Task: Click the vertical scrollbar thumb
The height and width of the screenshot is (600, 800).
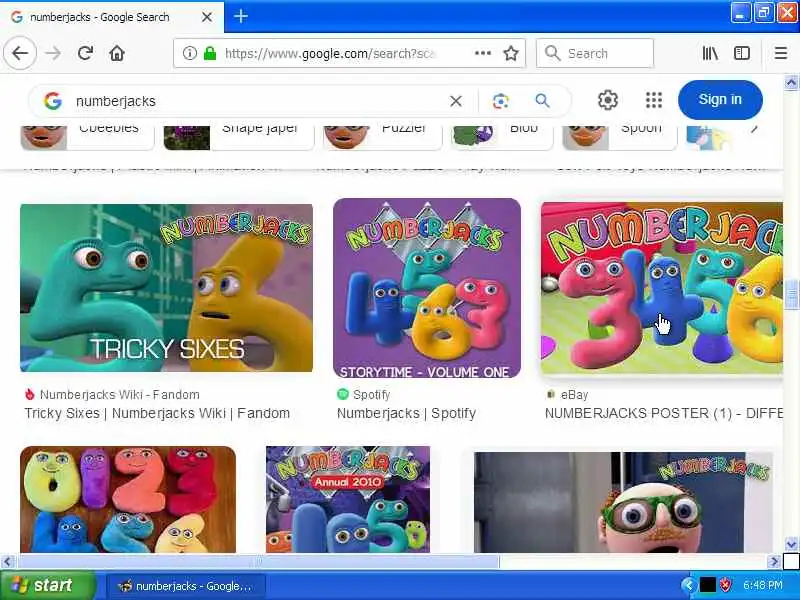Action: (x=791, y=294)
